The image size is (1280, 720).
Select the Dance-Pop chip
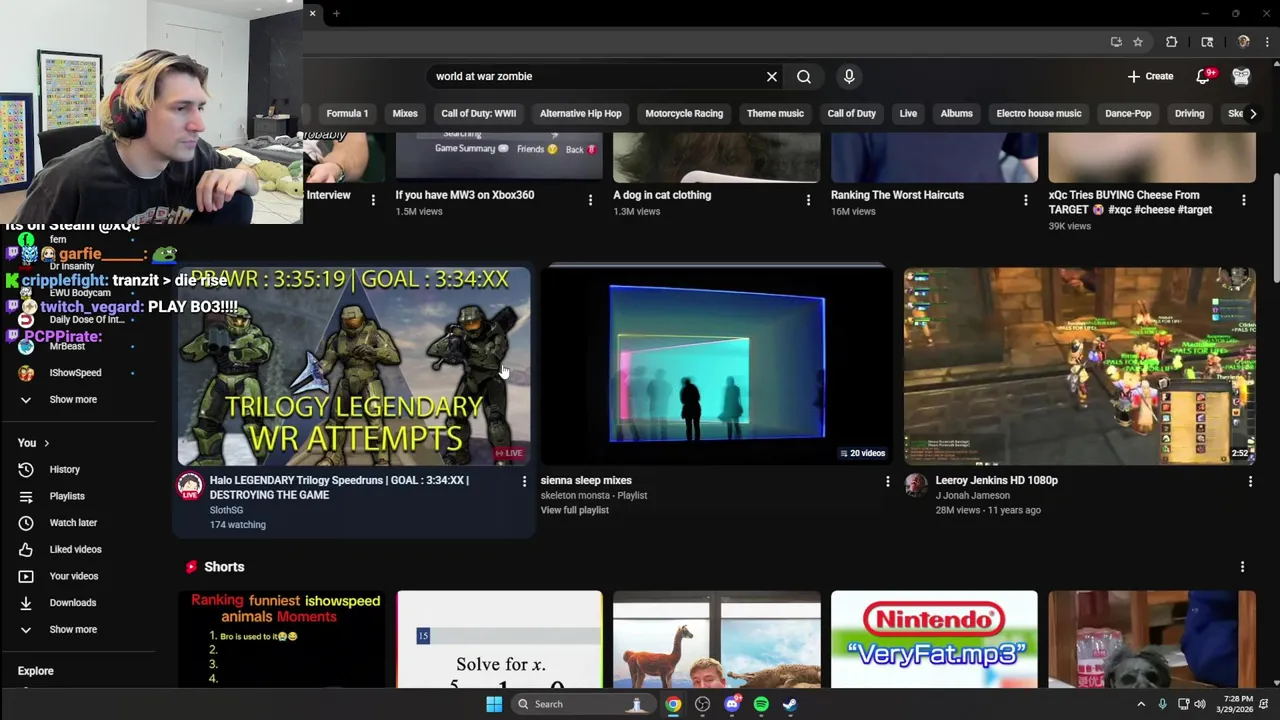1128,114
